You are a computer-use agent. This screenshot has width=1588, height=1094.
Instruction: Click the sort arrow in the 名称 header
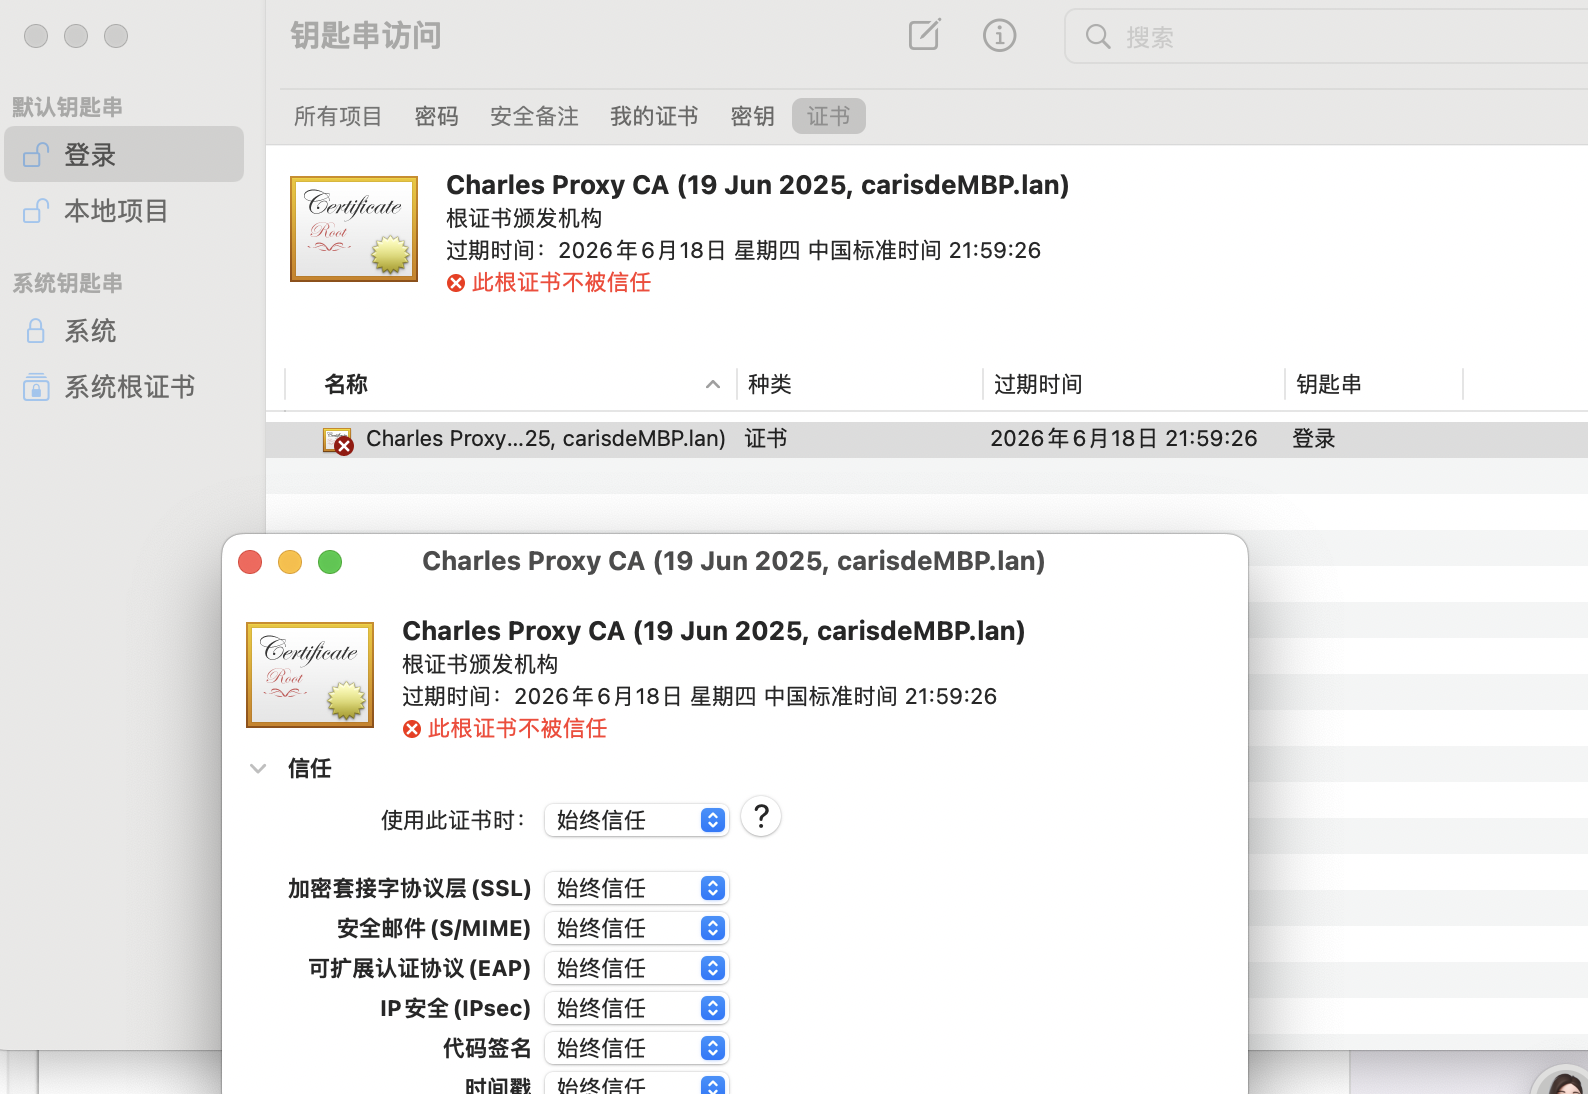click(713, 384)
